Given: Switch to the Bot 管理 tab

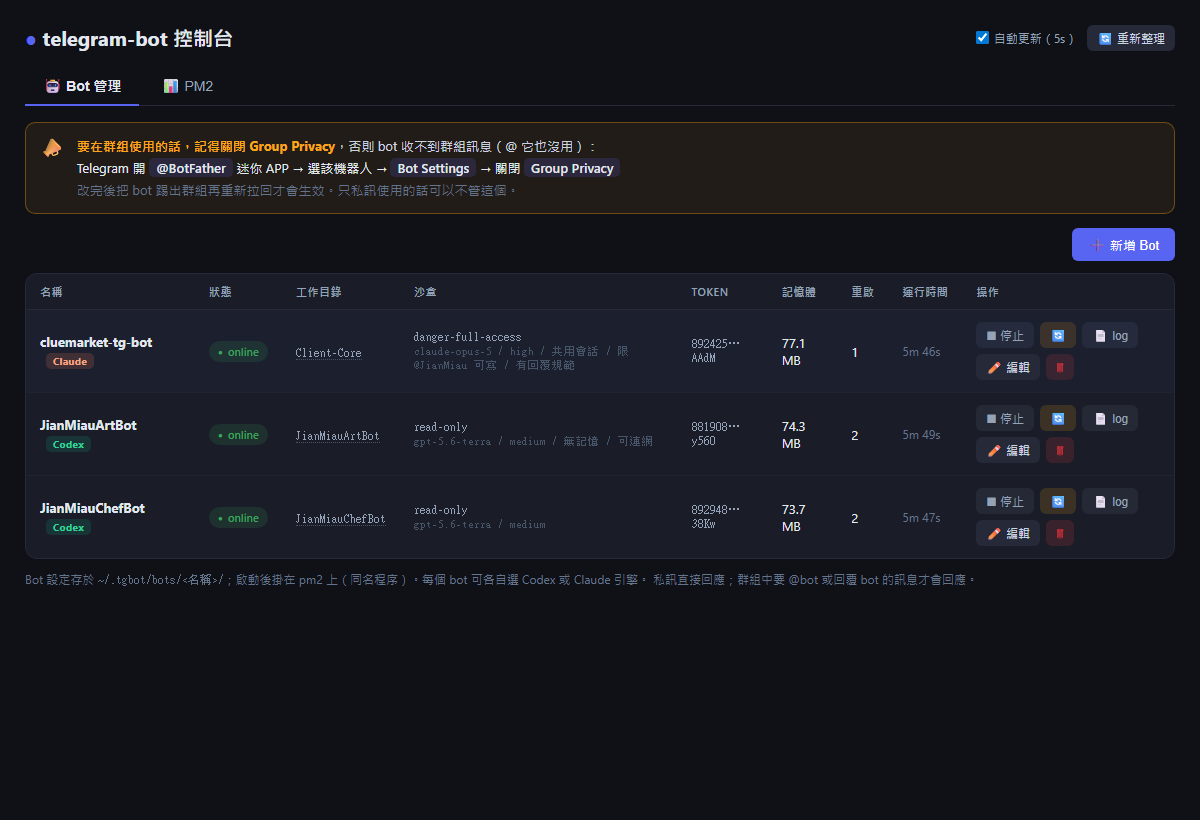Looking at the screenshot, I should [82, 86].
